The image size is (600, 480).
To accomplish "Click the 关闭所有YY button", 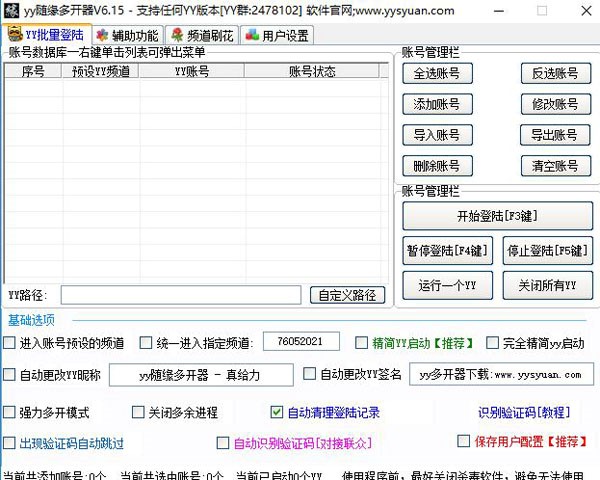I will [548, 286].
